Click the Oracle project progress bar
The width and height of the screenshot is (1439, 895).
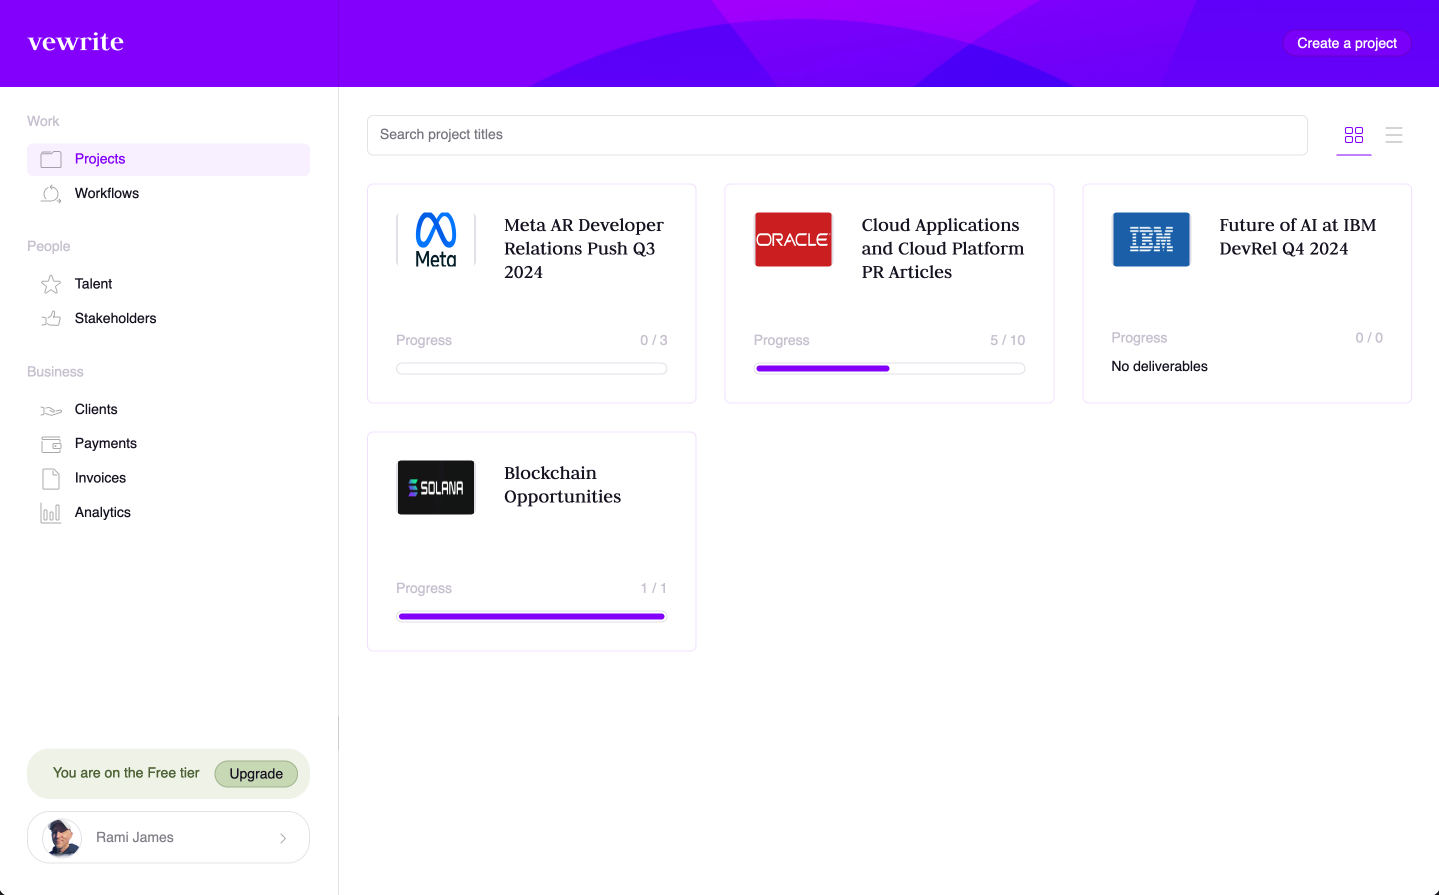(x=889, y=369)
